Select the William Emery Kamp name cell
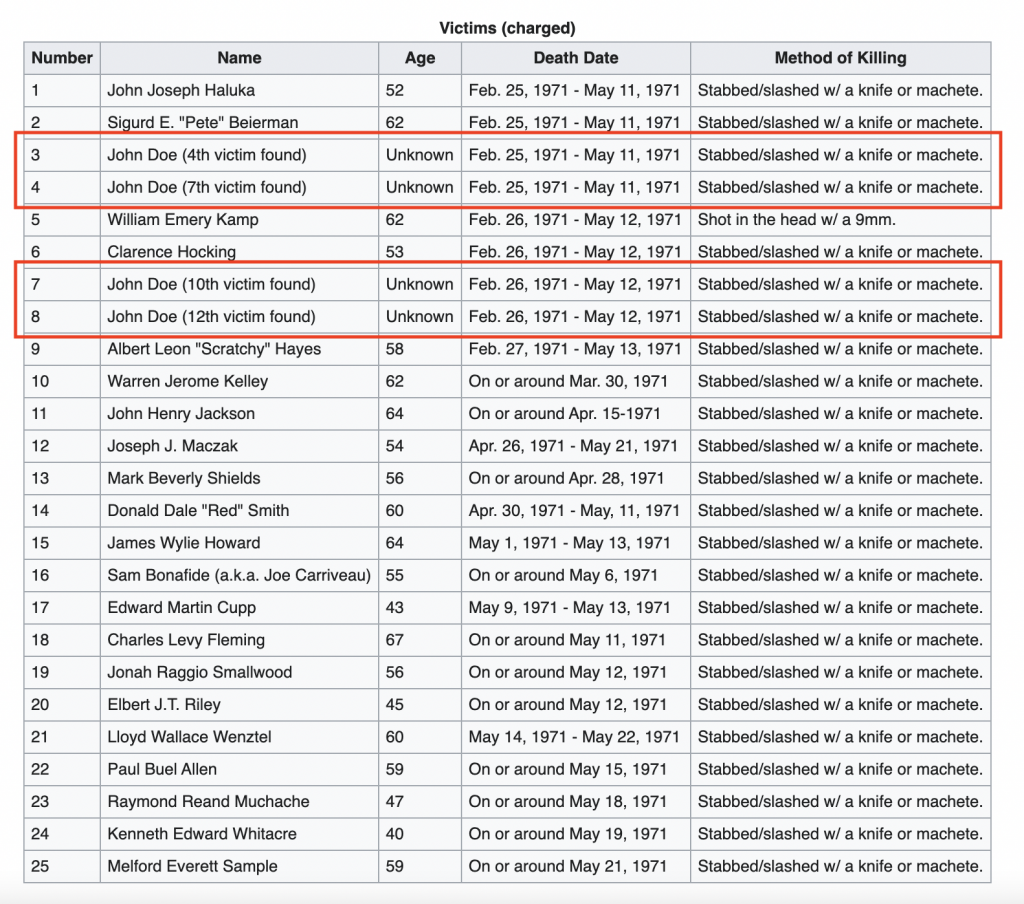 pyautogui.click(x=183, y=220)
